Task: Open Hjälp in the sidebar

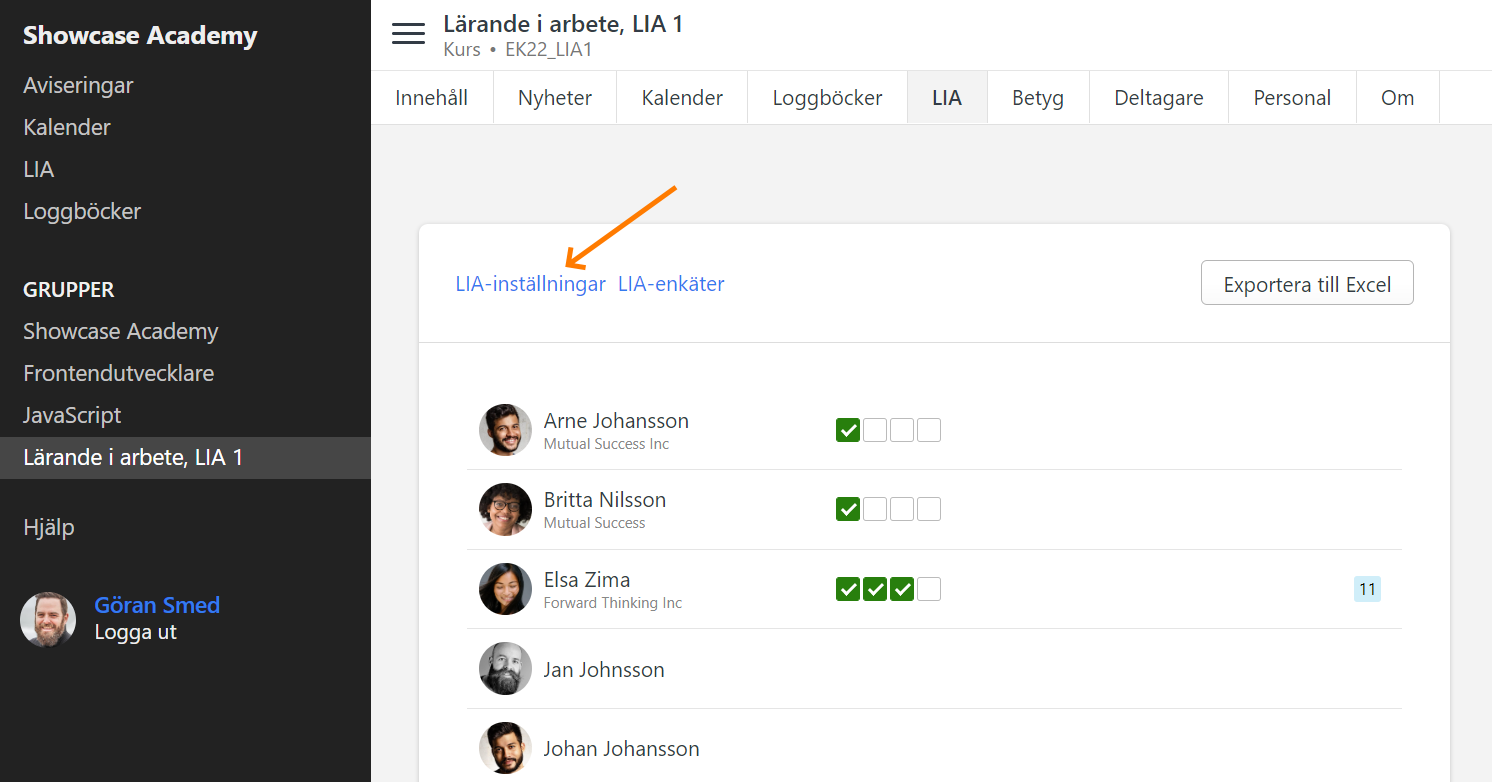Action: click(x=49, y=527)
